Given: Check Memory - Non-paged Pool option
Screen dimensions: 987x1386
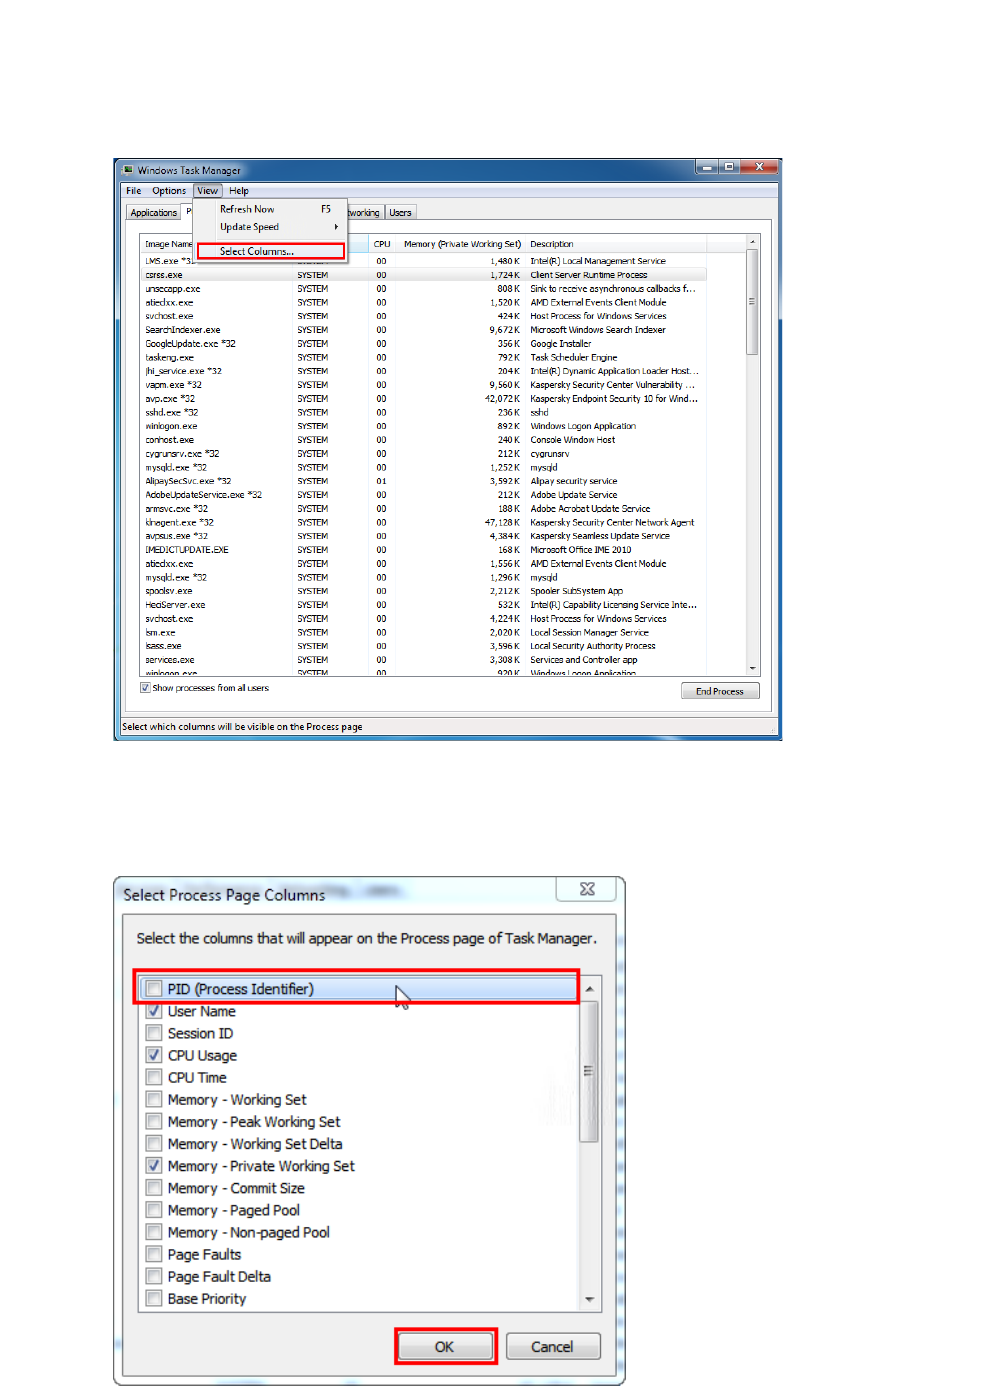Looking at the screenshot, I should coord(154,1232).
